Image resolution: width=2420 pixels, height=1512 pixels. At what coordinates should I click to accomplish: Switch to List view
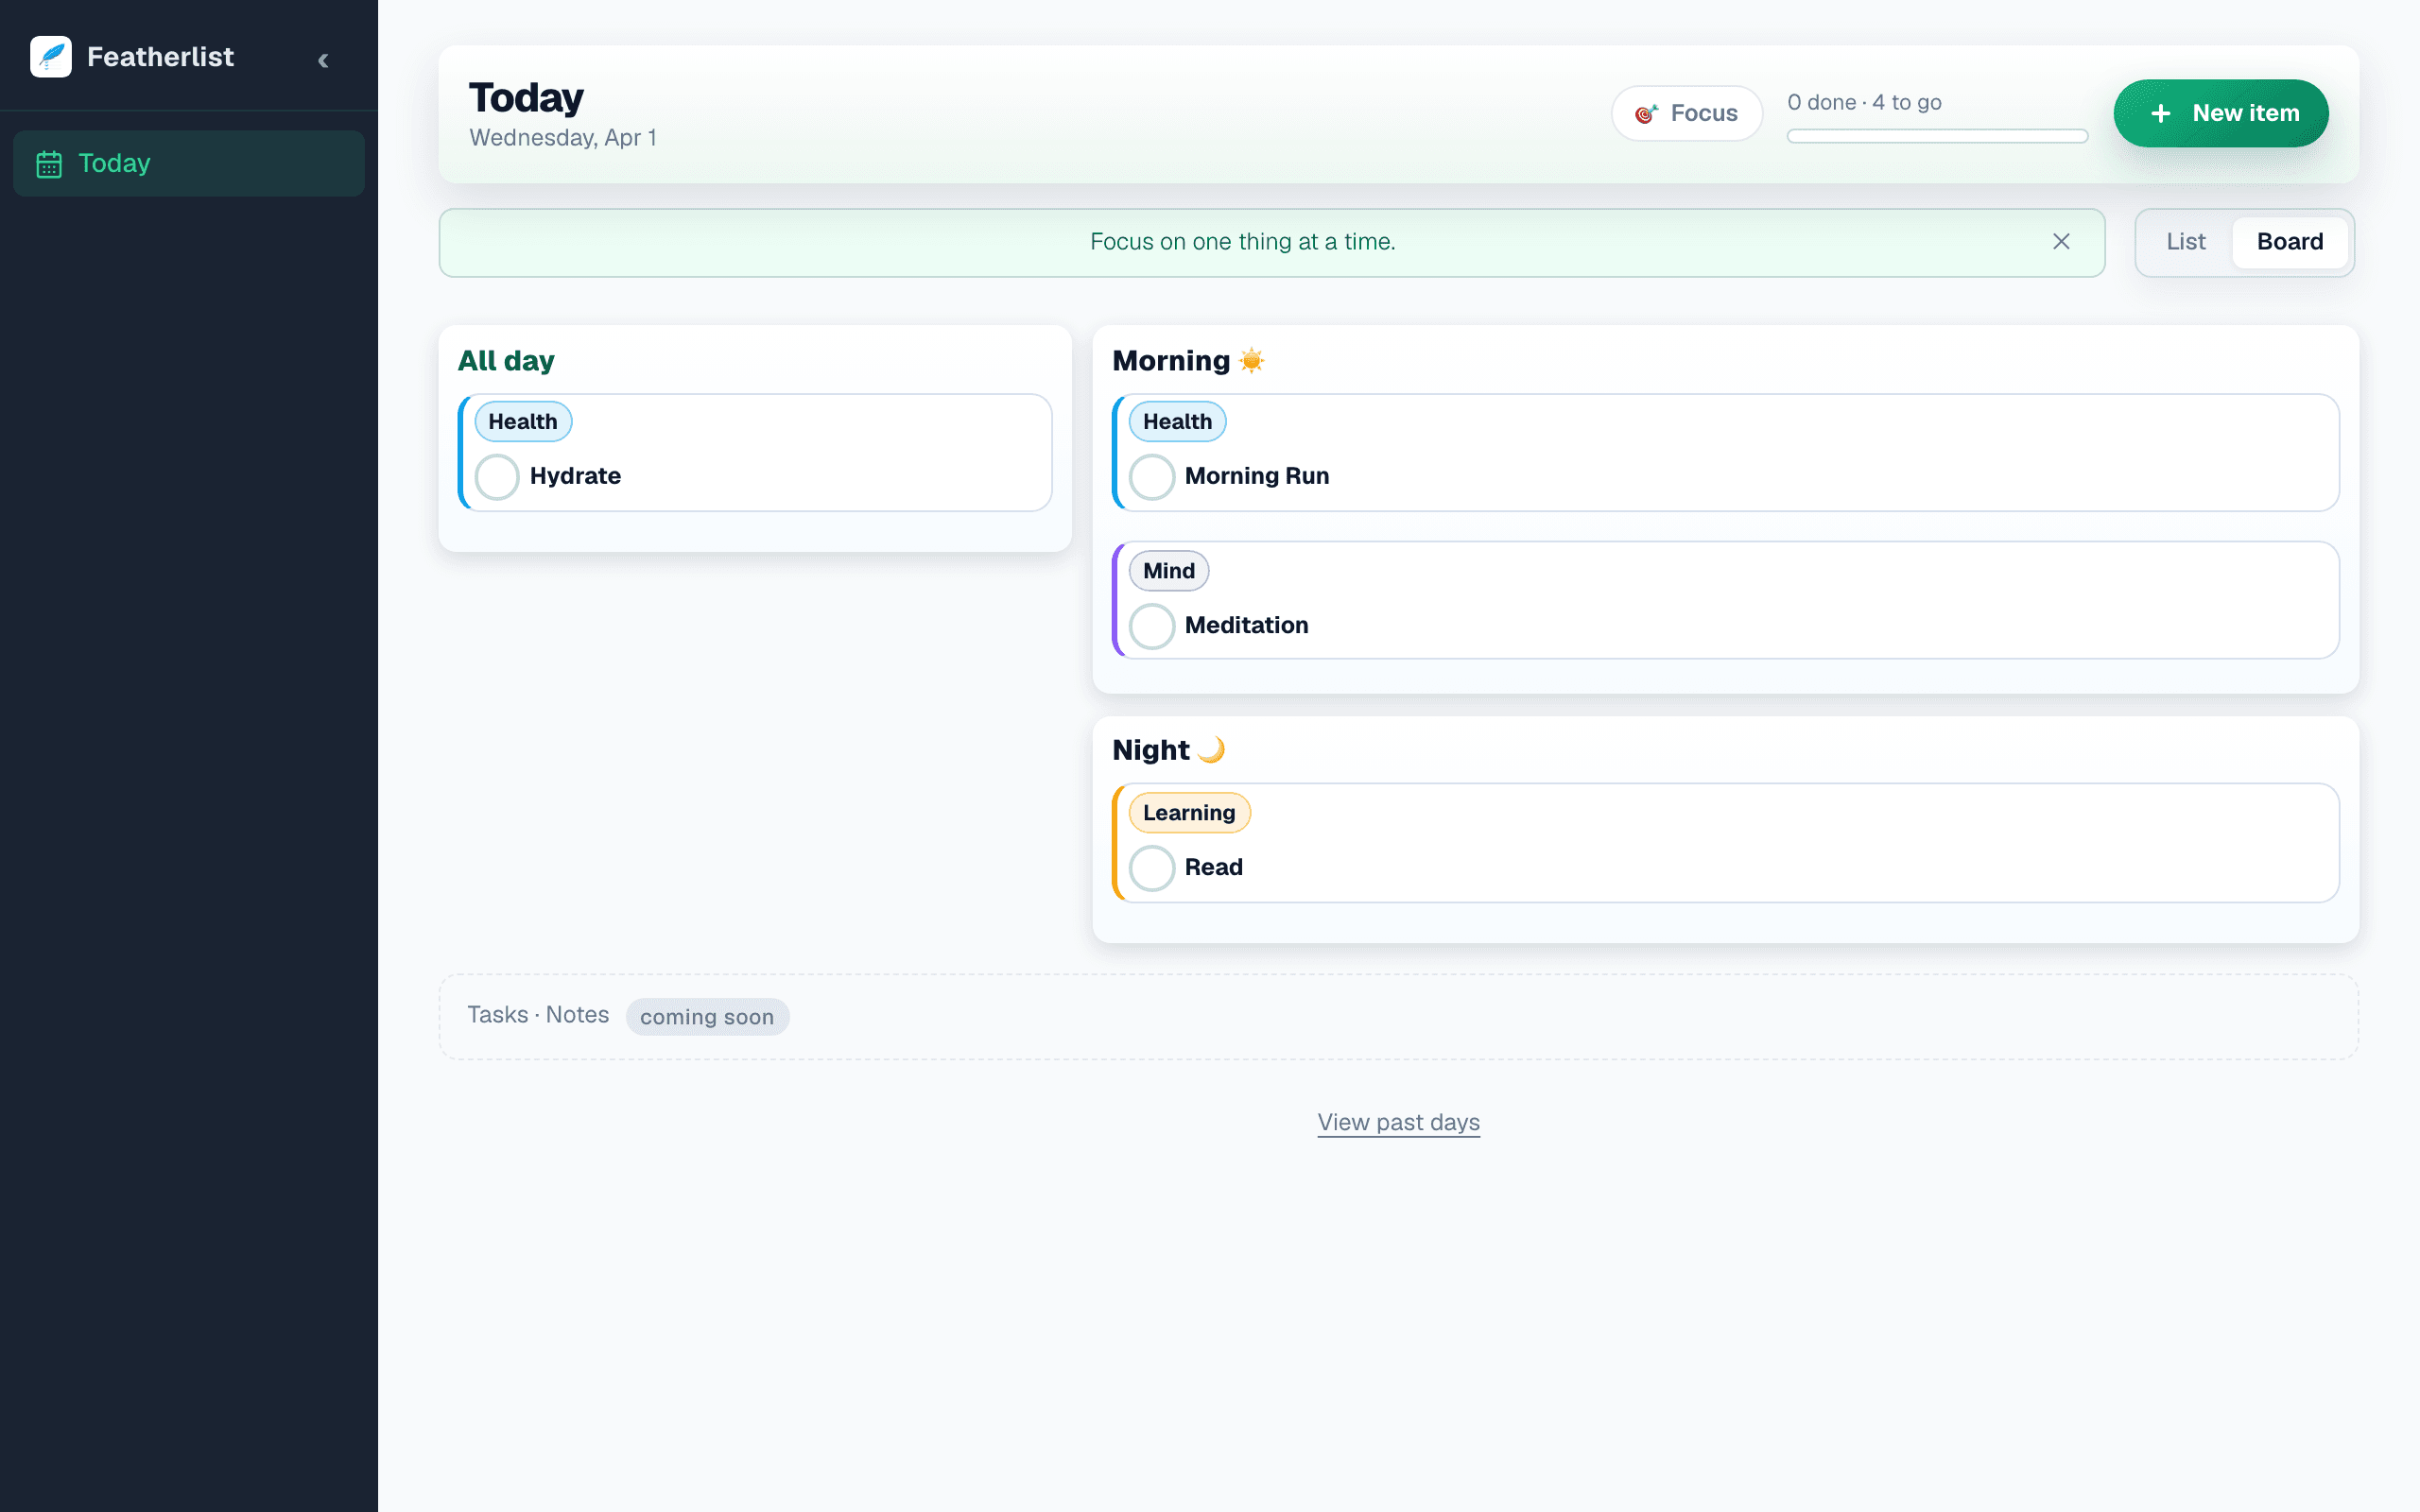(2186, 242)
